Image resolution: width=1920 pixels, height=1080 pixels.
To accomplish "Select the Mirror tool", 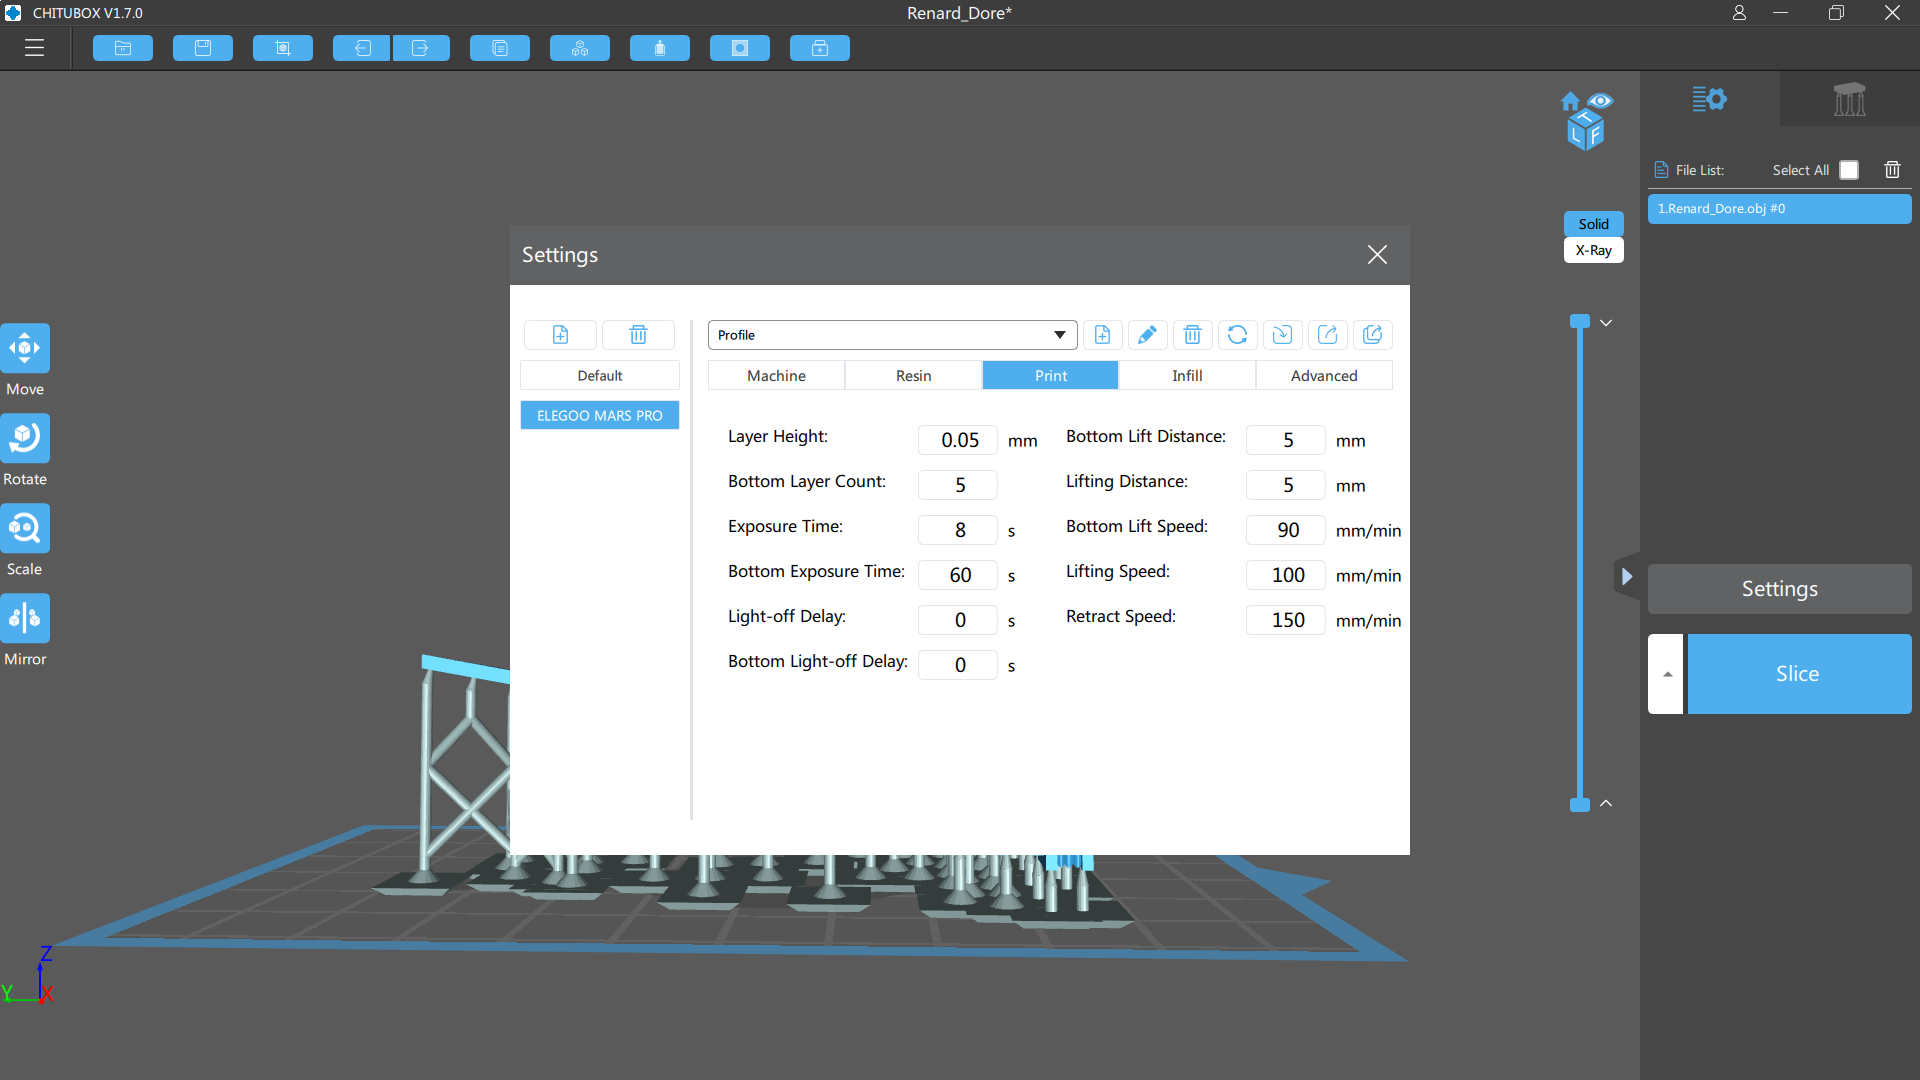I will 25,619.
